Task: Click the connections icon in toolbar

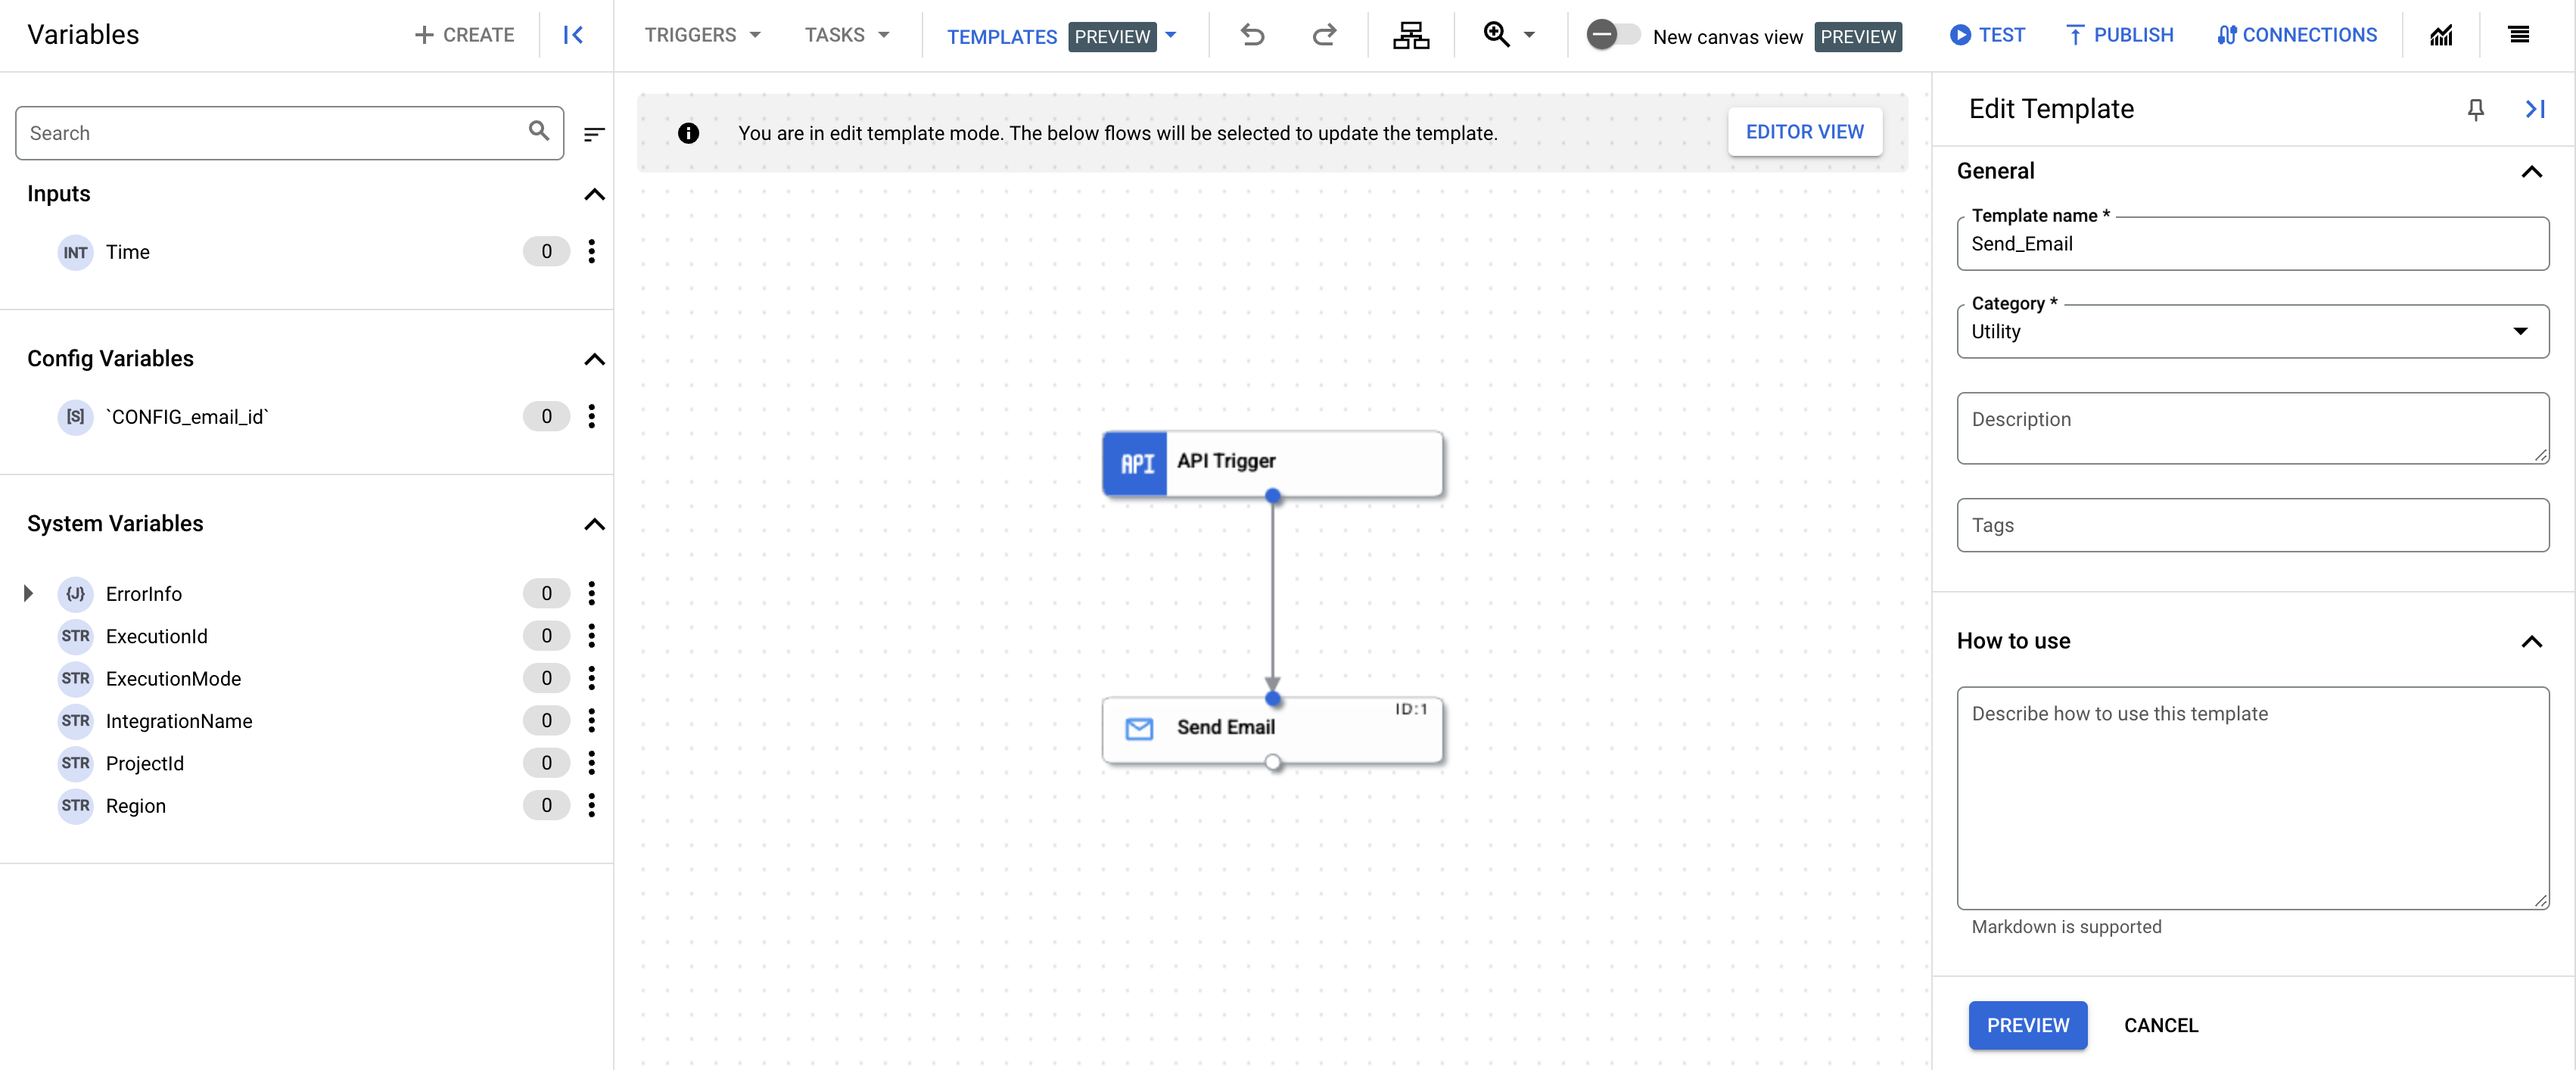Action: pyautogui.click(x=2297, y=35)
